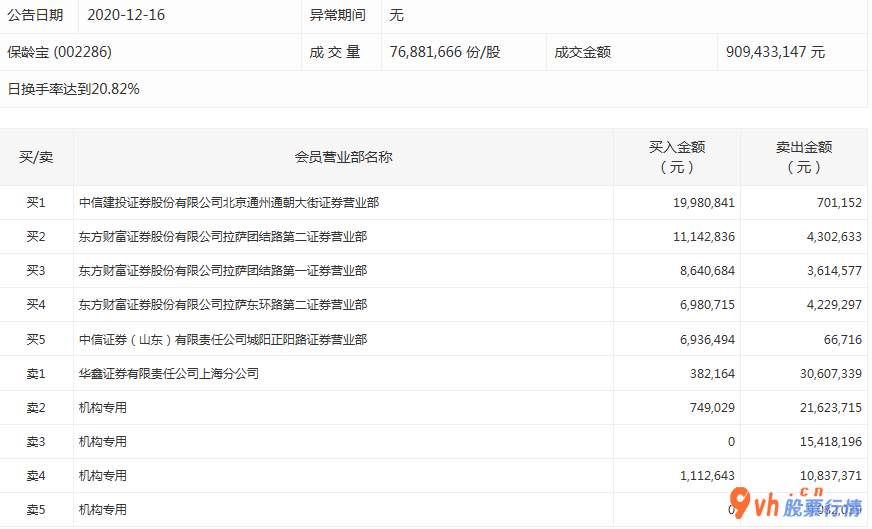Select the announcement date value 2020-12-16
872x529 pixels.
(126, 15)
